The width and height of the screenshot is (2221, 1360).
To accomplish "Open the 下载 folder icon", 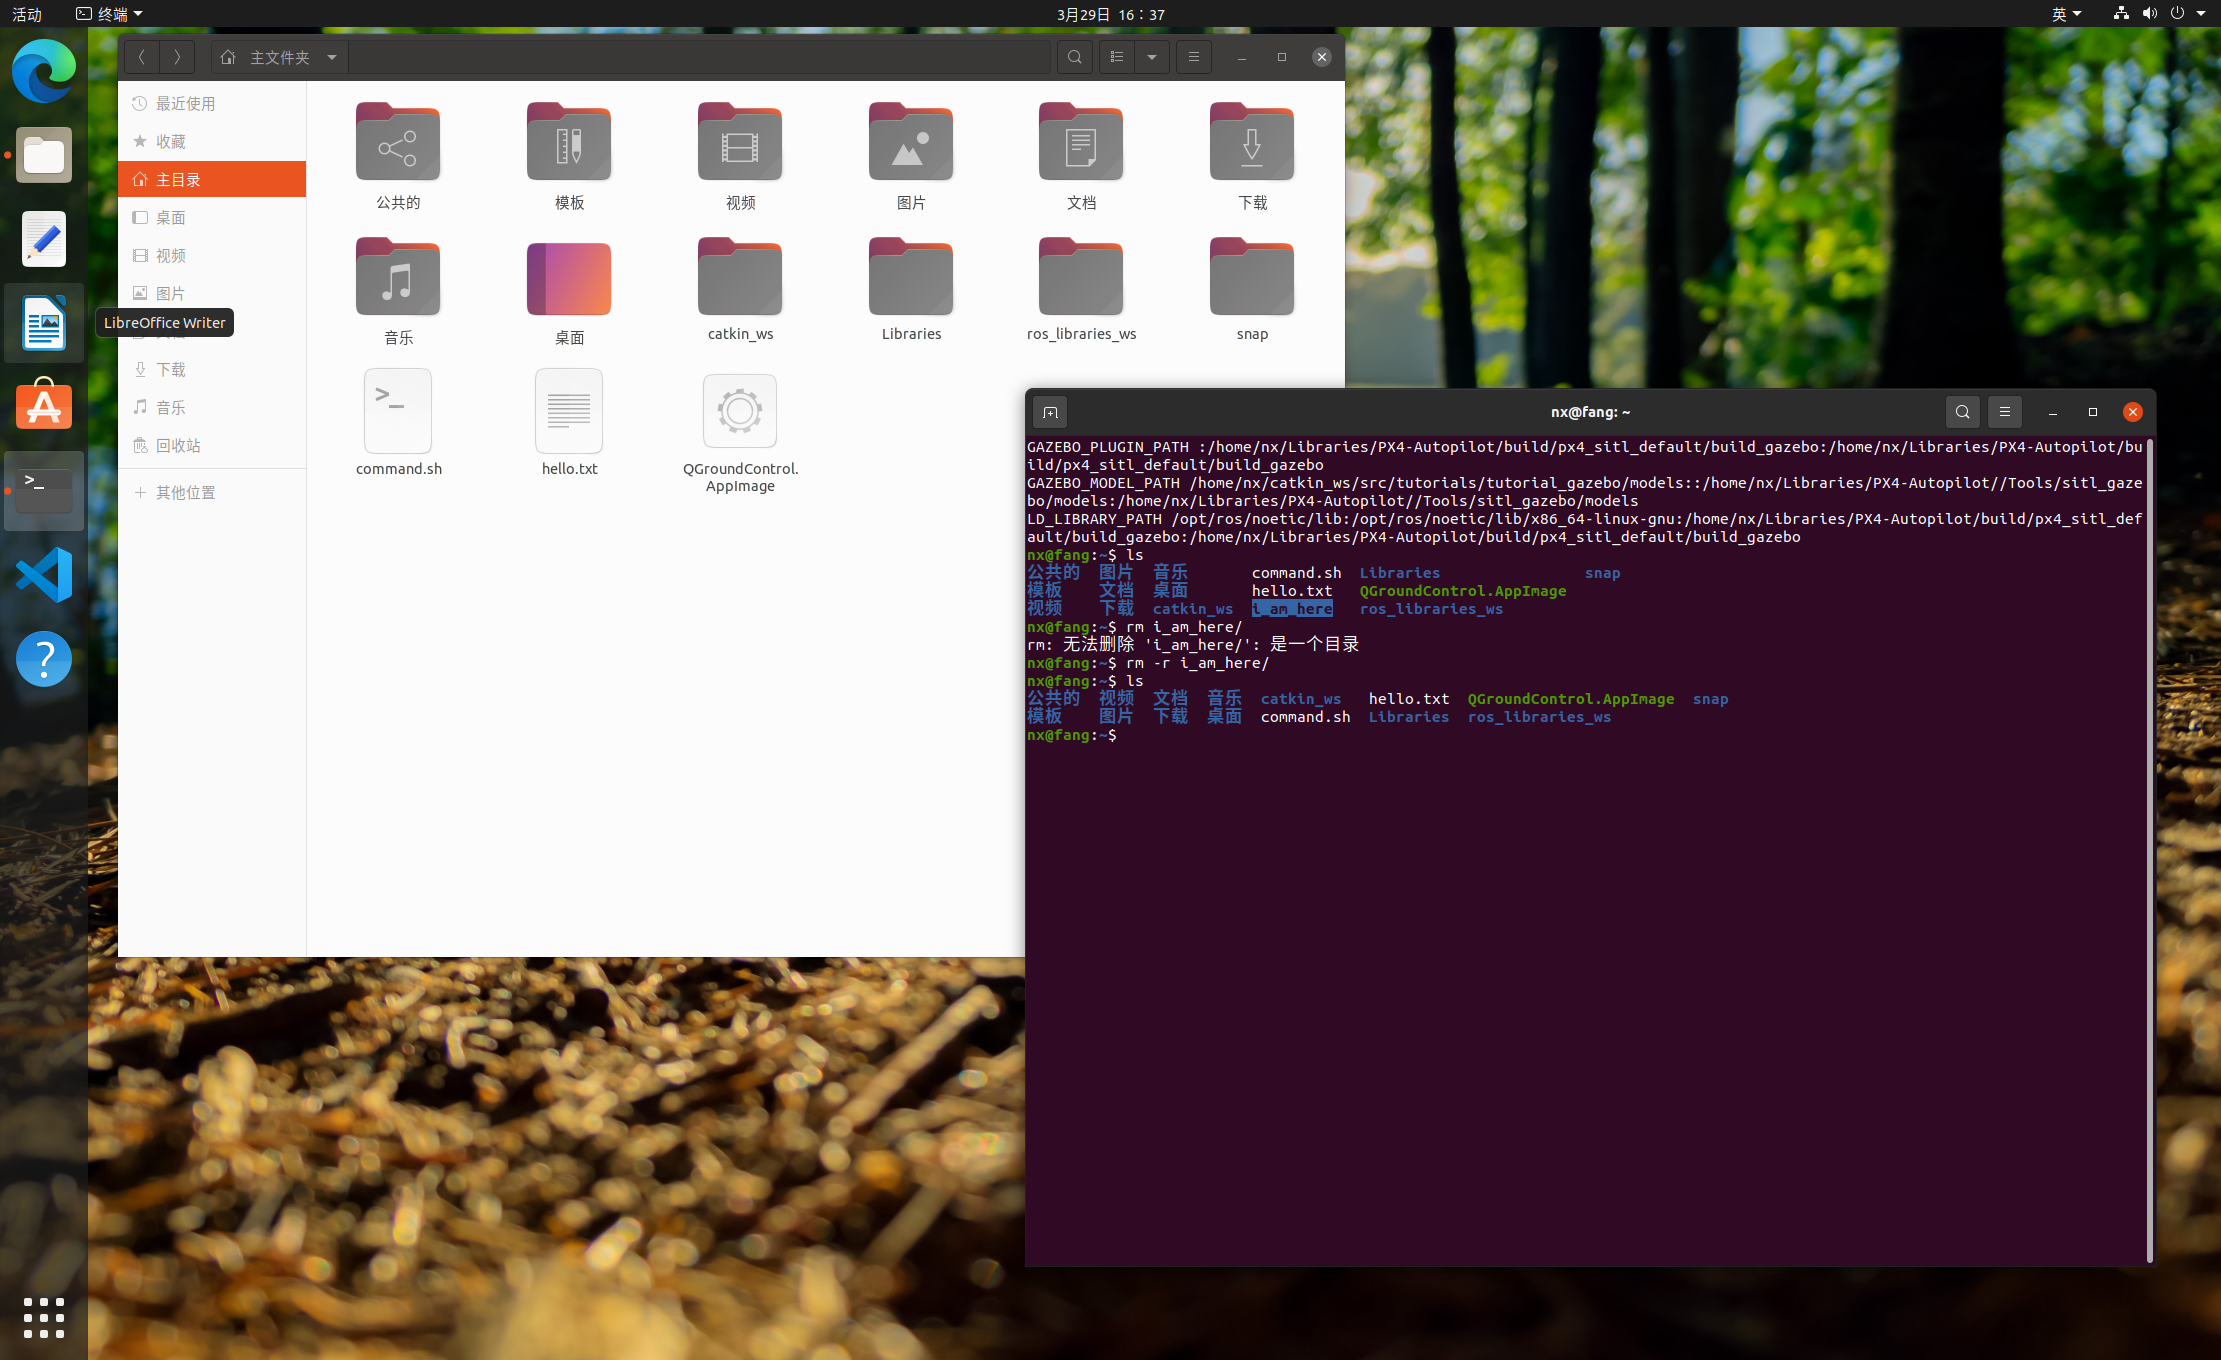I will click(1252, 156).
